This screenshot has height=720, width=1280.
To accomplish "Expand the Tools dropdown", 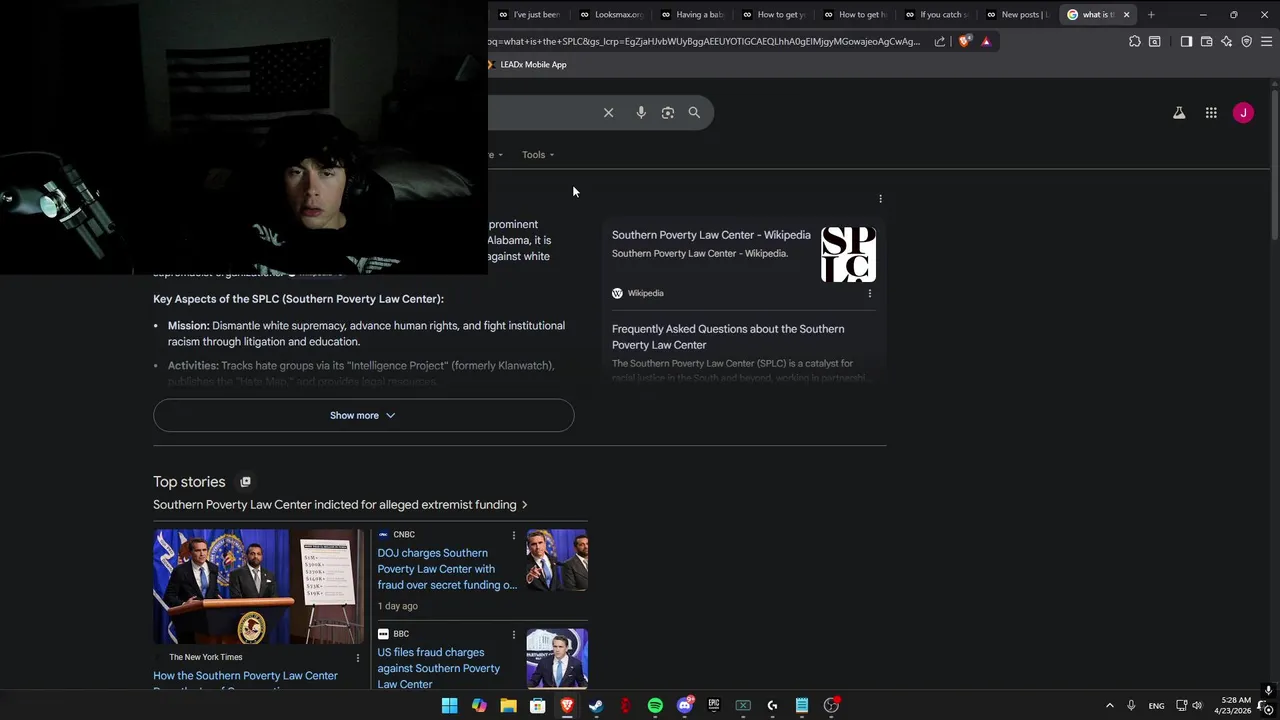I will coord(538,155).
